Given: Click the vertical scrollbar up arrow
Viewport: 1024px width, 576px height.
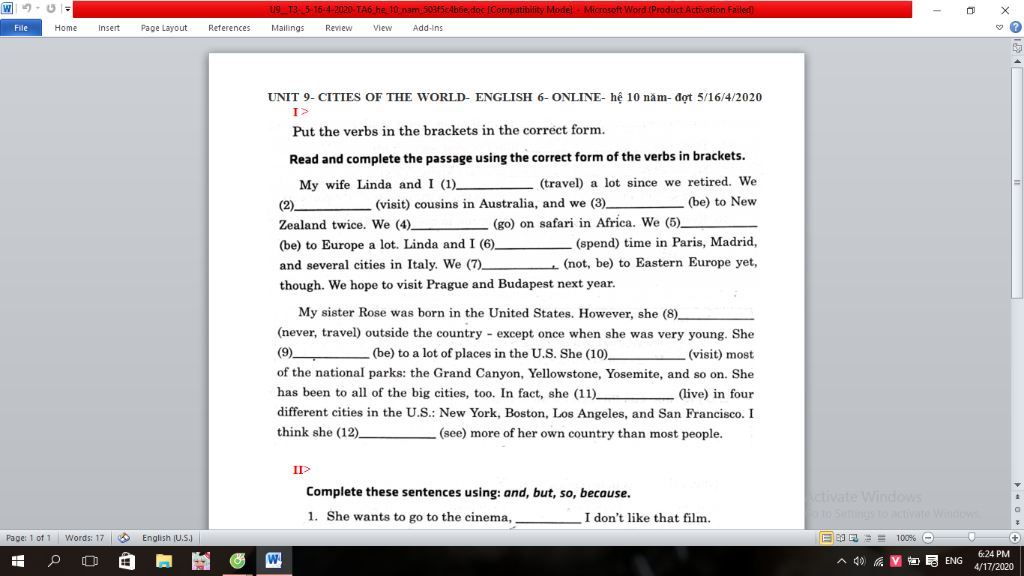Looking at the screenshot, I should pyautogui.click(x=1017, y=61).
